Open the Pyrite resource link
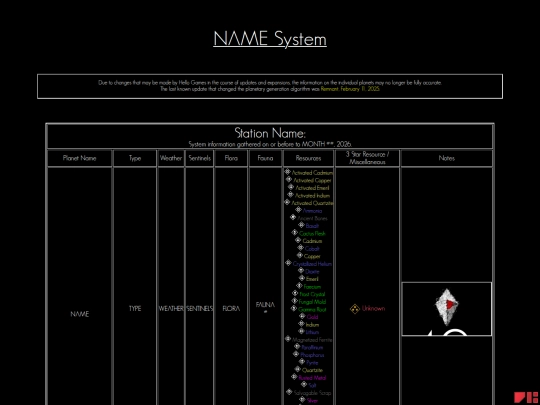 click(312, 363)
